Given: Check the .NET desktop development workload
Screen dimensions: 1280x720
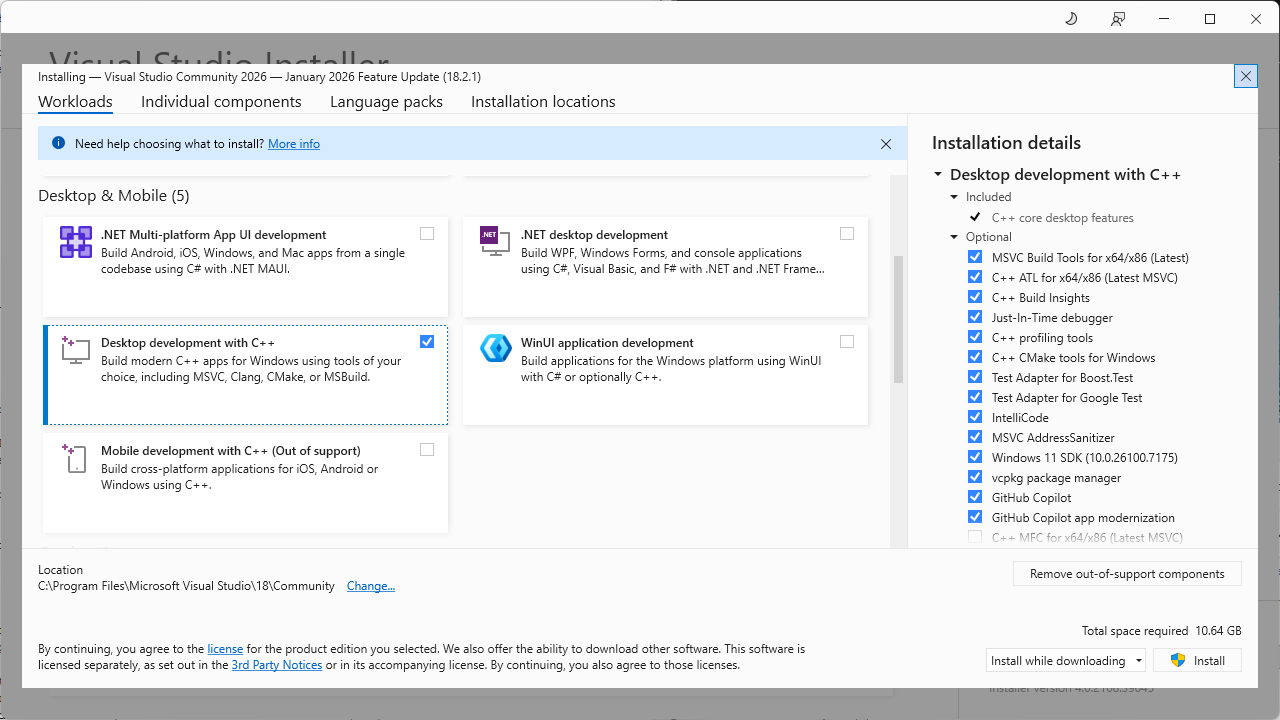Looking at the screenshot, I should (847, 234).
